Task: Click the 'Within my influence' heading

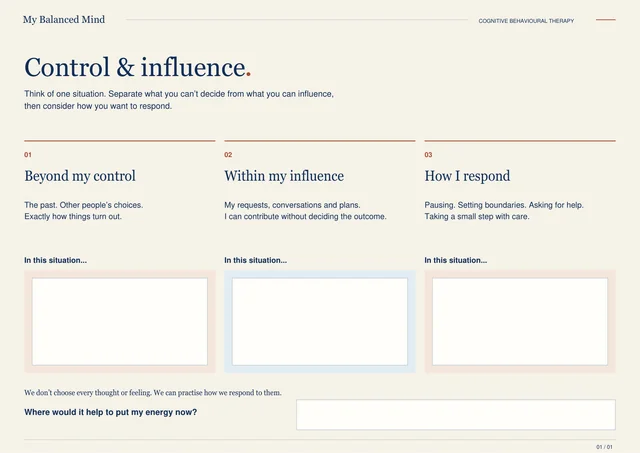Action: tap(284, 176)
